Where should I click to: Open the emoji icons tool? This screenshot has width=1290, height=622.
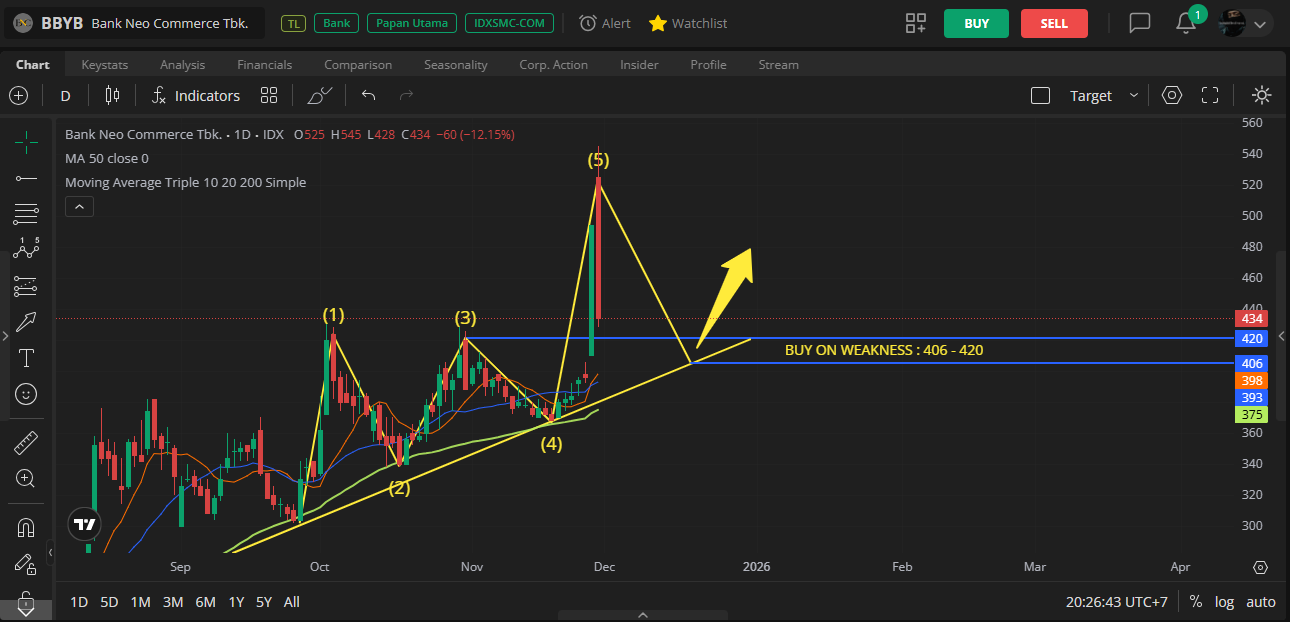26,394
